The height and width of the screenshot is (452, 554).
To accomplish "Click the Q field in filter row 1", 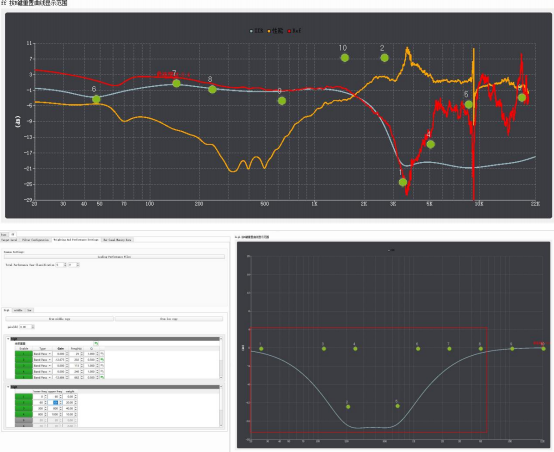I will point(92,354).
